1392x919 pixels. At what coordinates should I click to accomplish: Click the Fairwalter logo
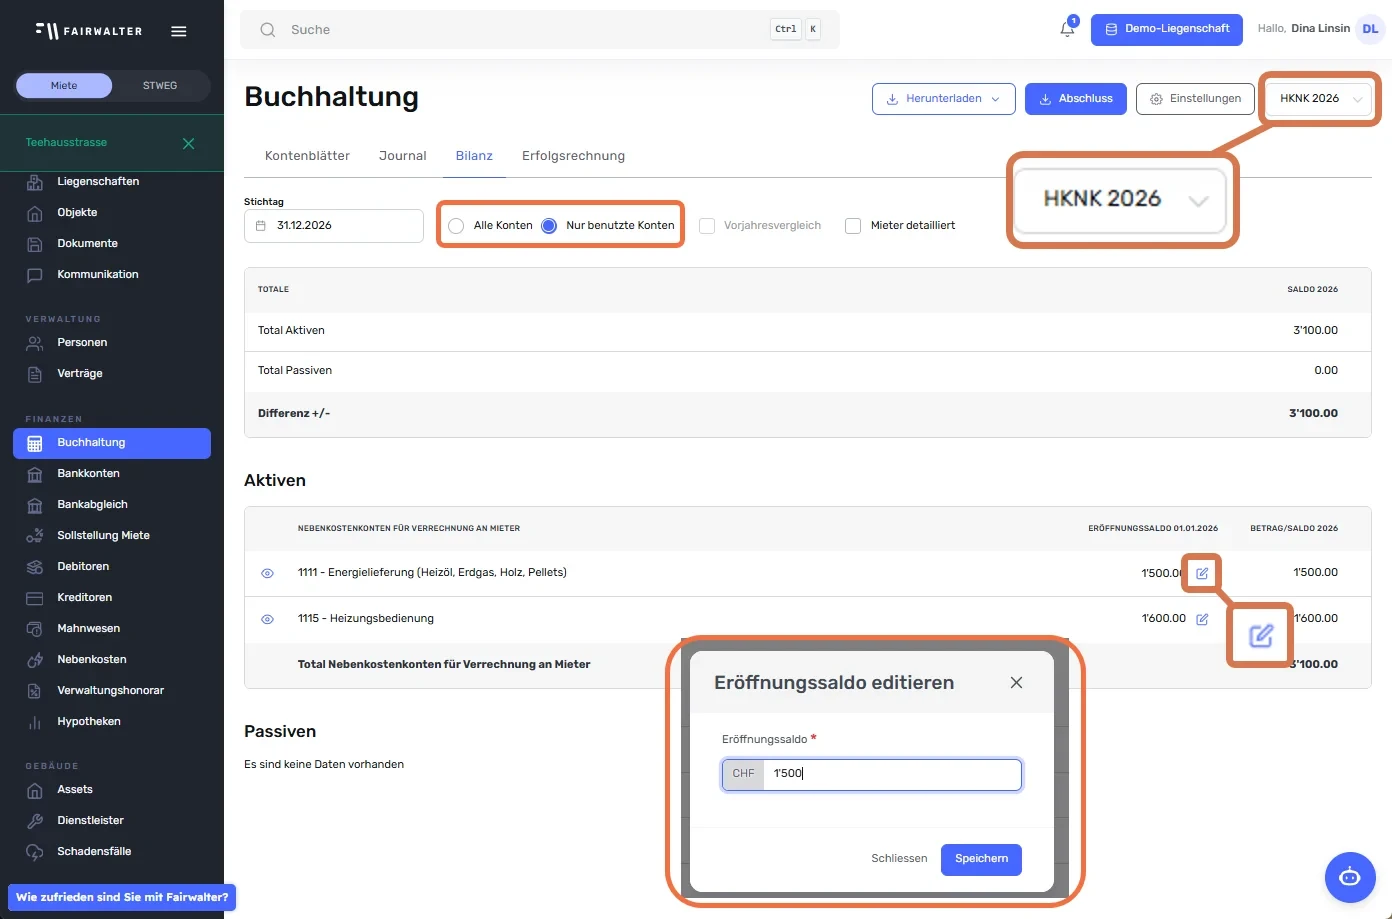89,31
